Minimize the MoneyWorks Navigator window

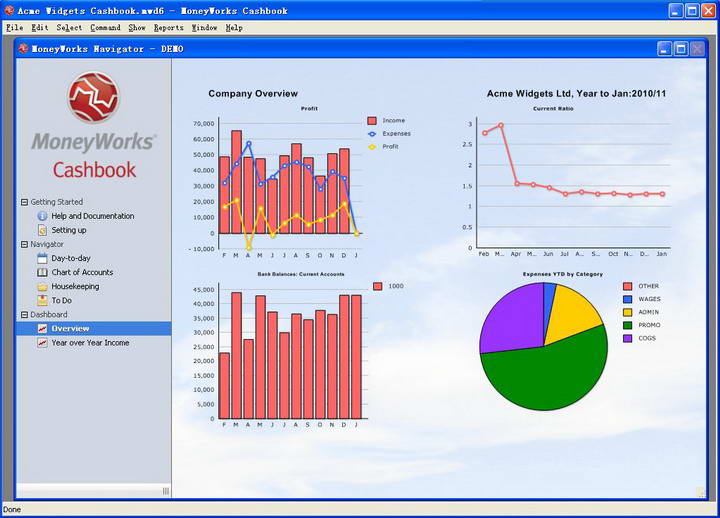tap(664, 49)
